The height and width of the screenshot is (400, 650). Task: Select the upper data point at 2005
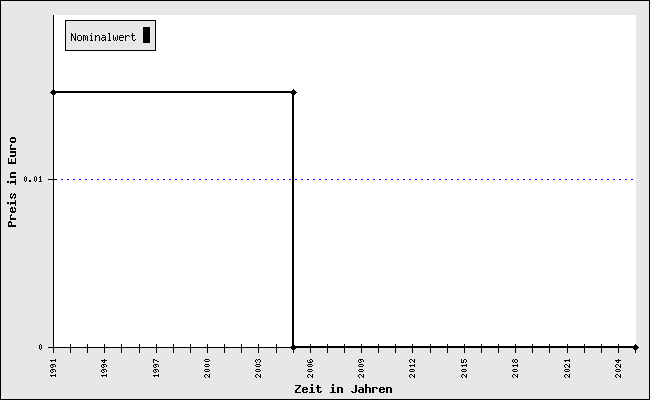click(x=293, y=92)
